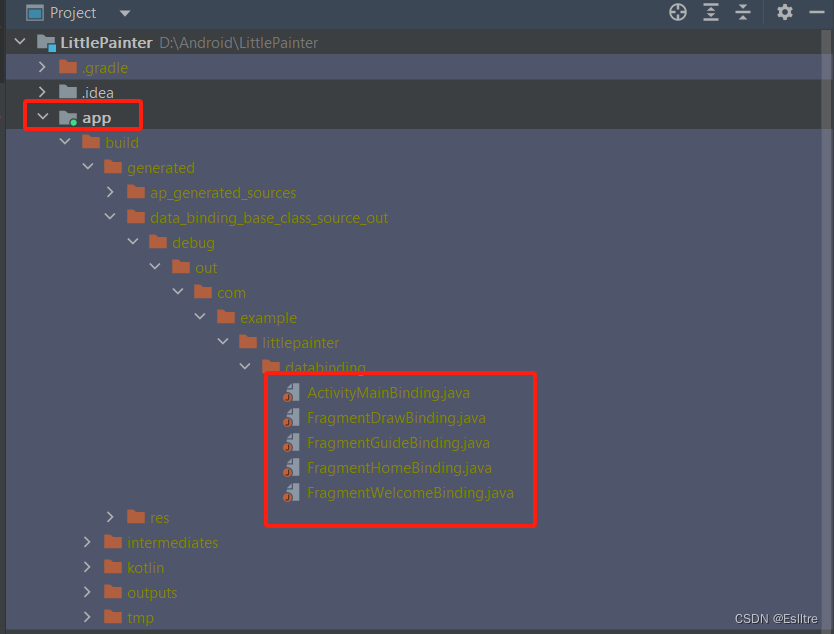Open the Project view switcher dropdown
This screenshot has height=634, width=834.
tap(124, 13)
